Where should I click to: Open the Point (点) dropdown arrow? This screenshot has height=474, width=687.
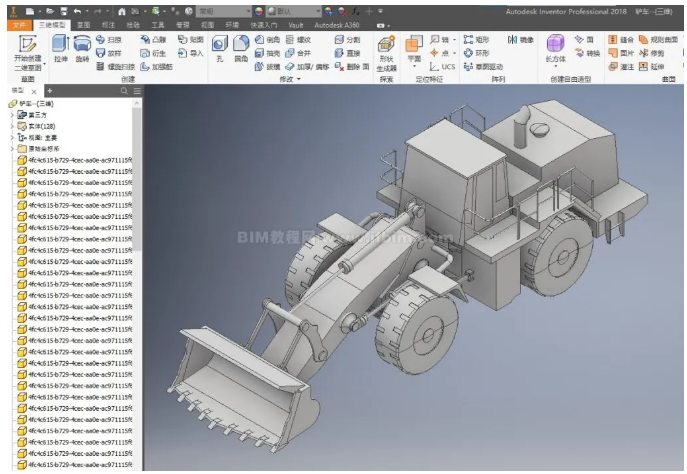coord(454,53)
